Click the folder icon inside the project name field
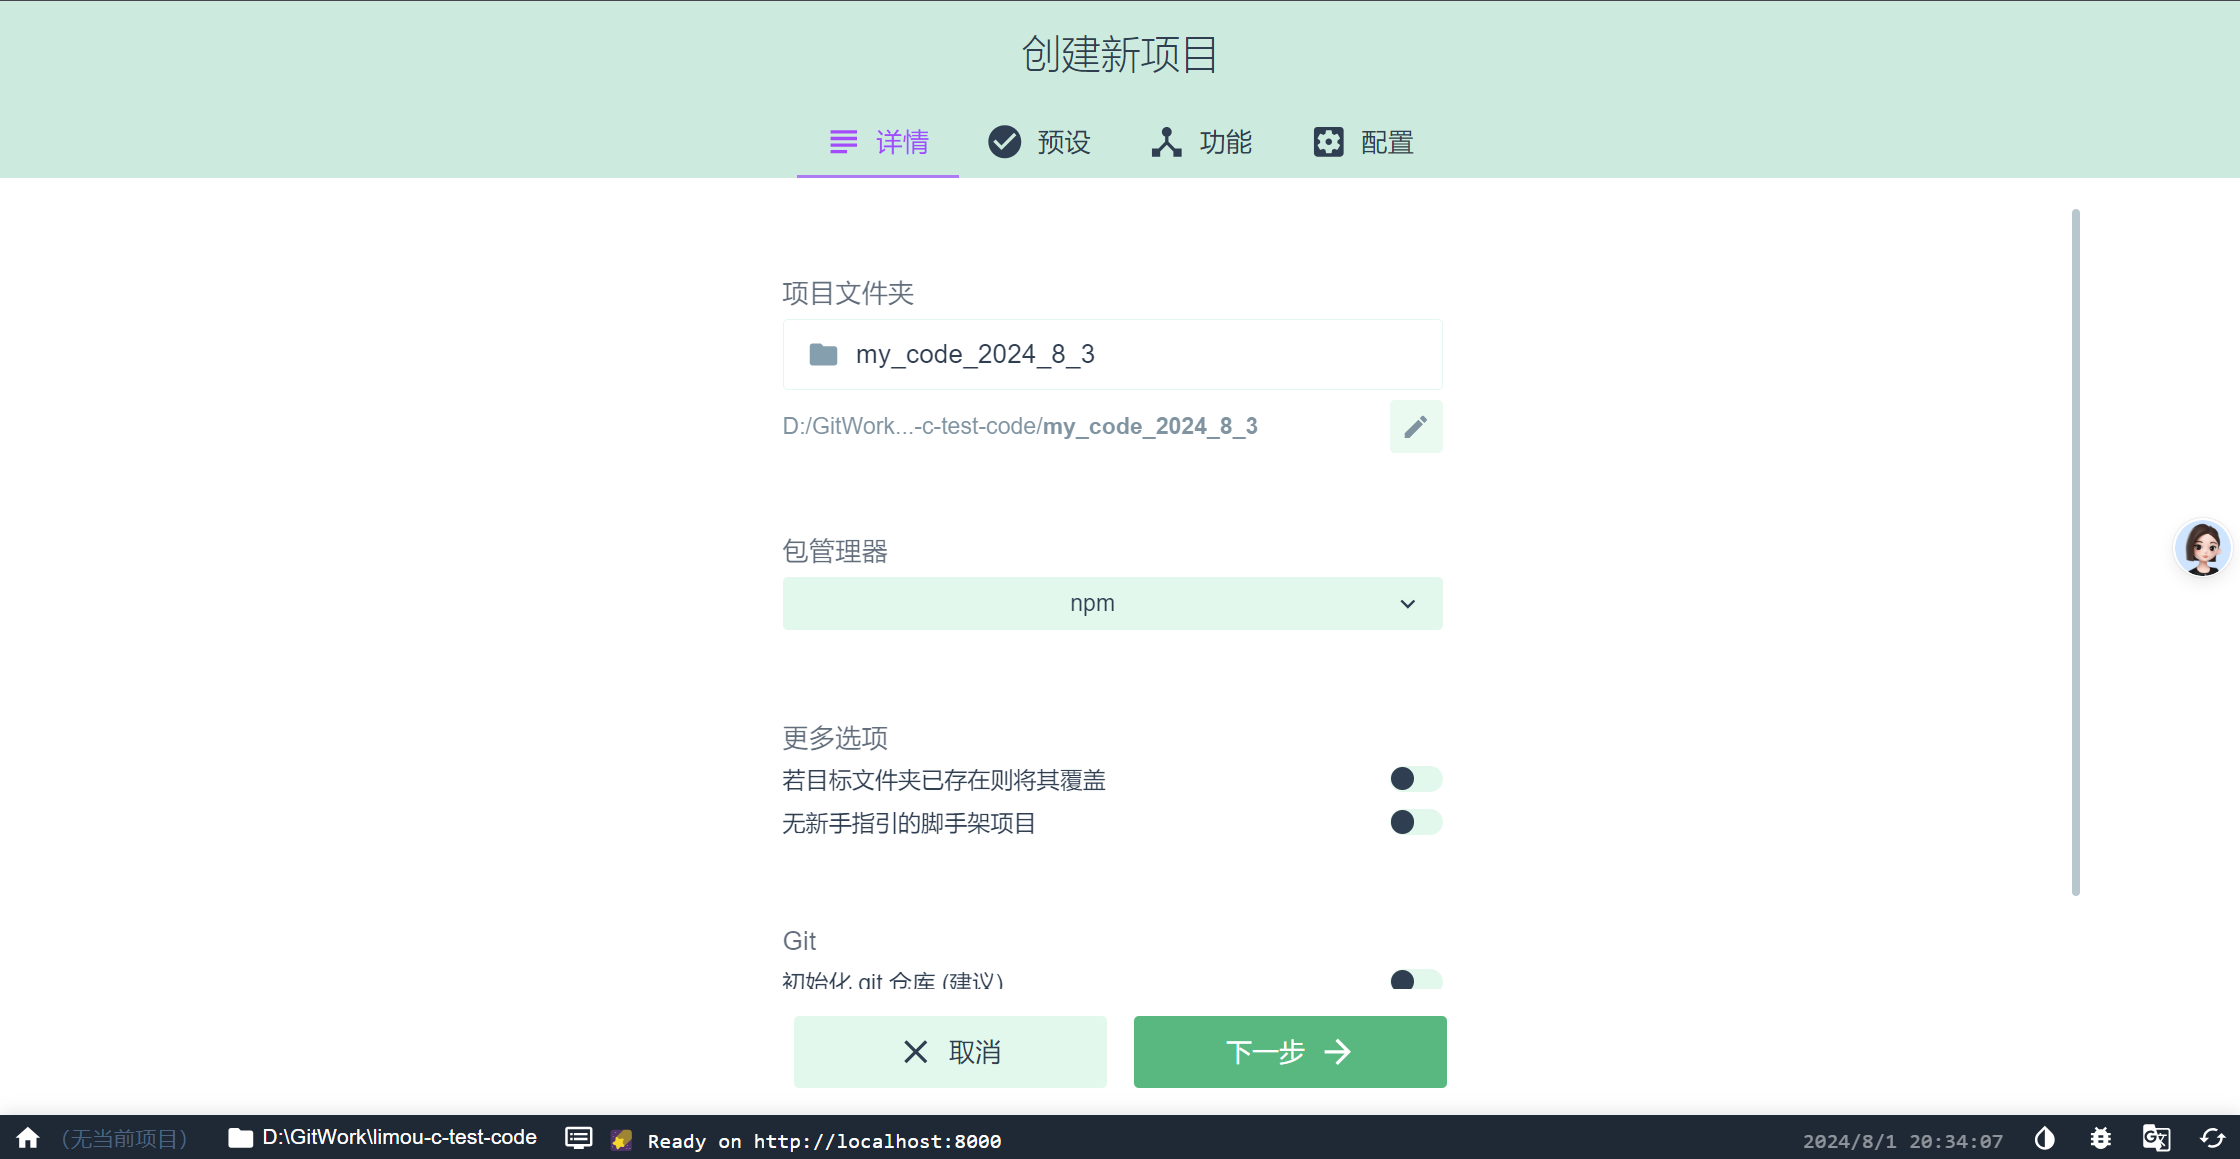2240x1159 pixels. click(822, 354)
